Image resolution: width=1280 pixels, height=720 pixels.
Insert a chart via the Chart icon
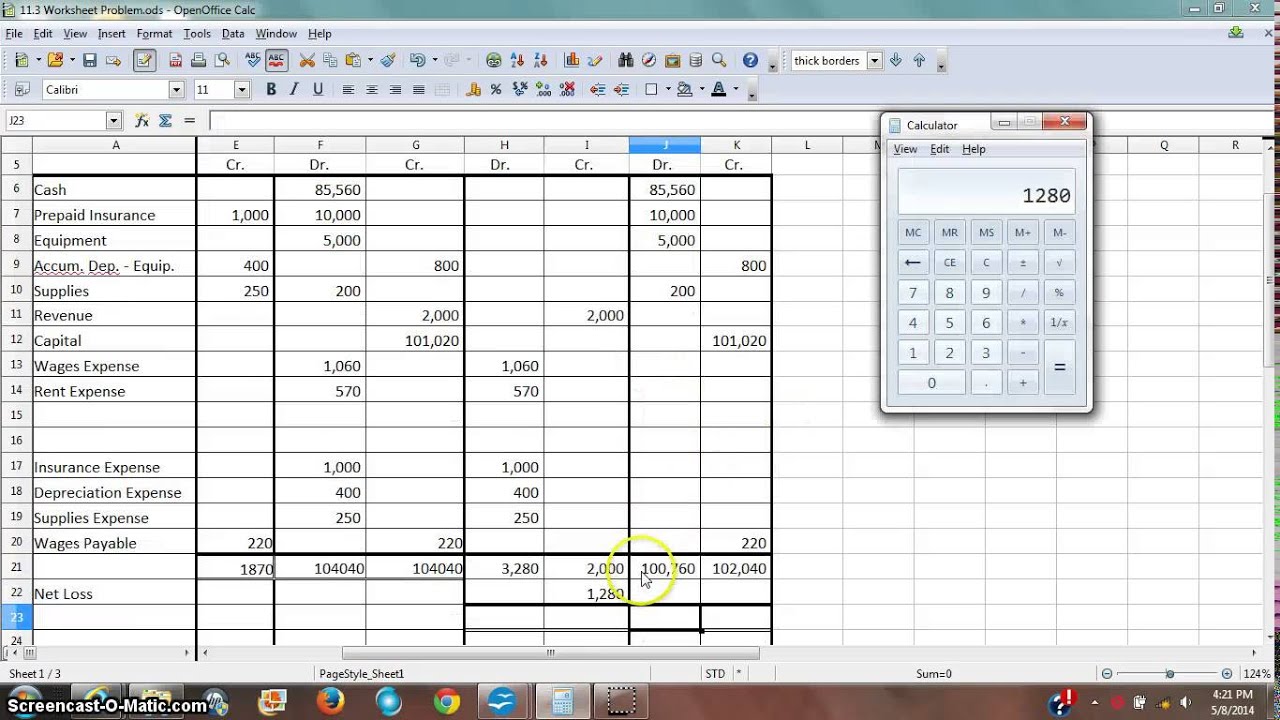tap(572, 61)
